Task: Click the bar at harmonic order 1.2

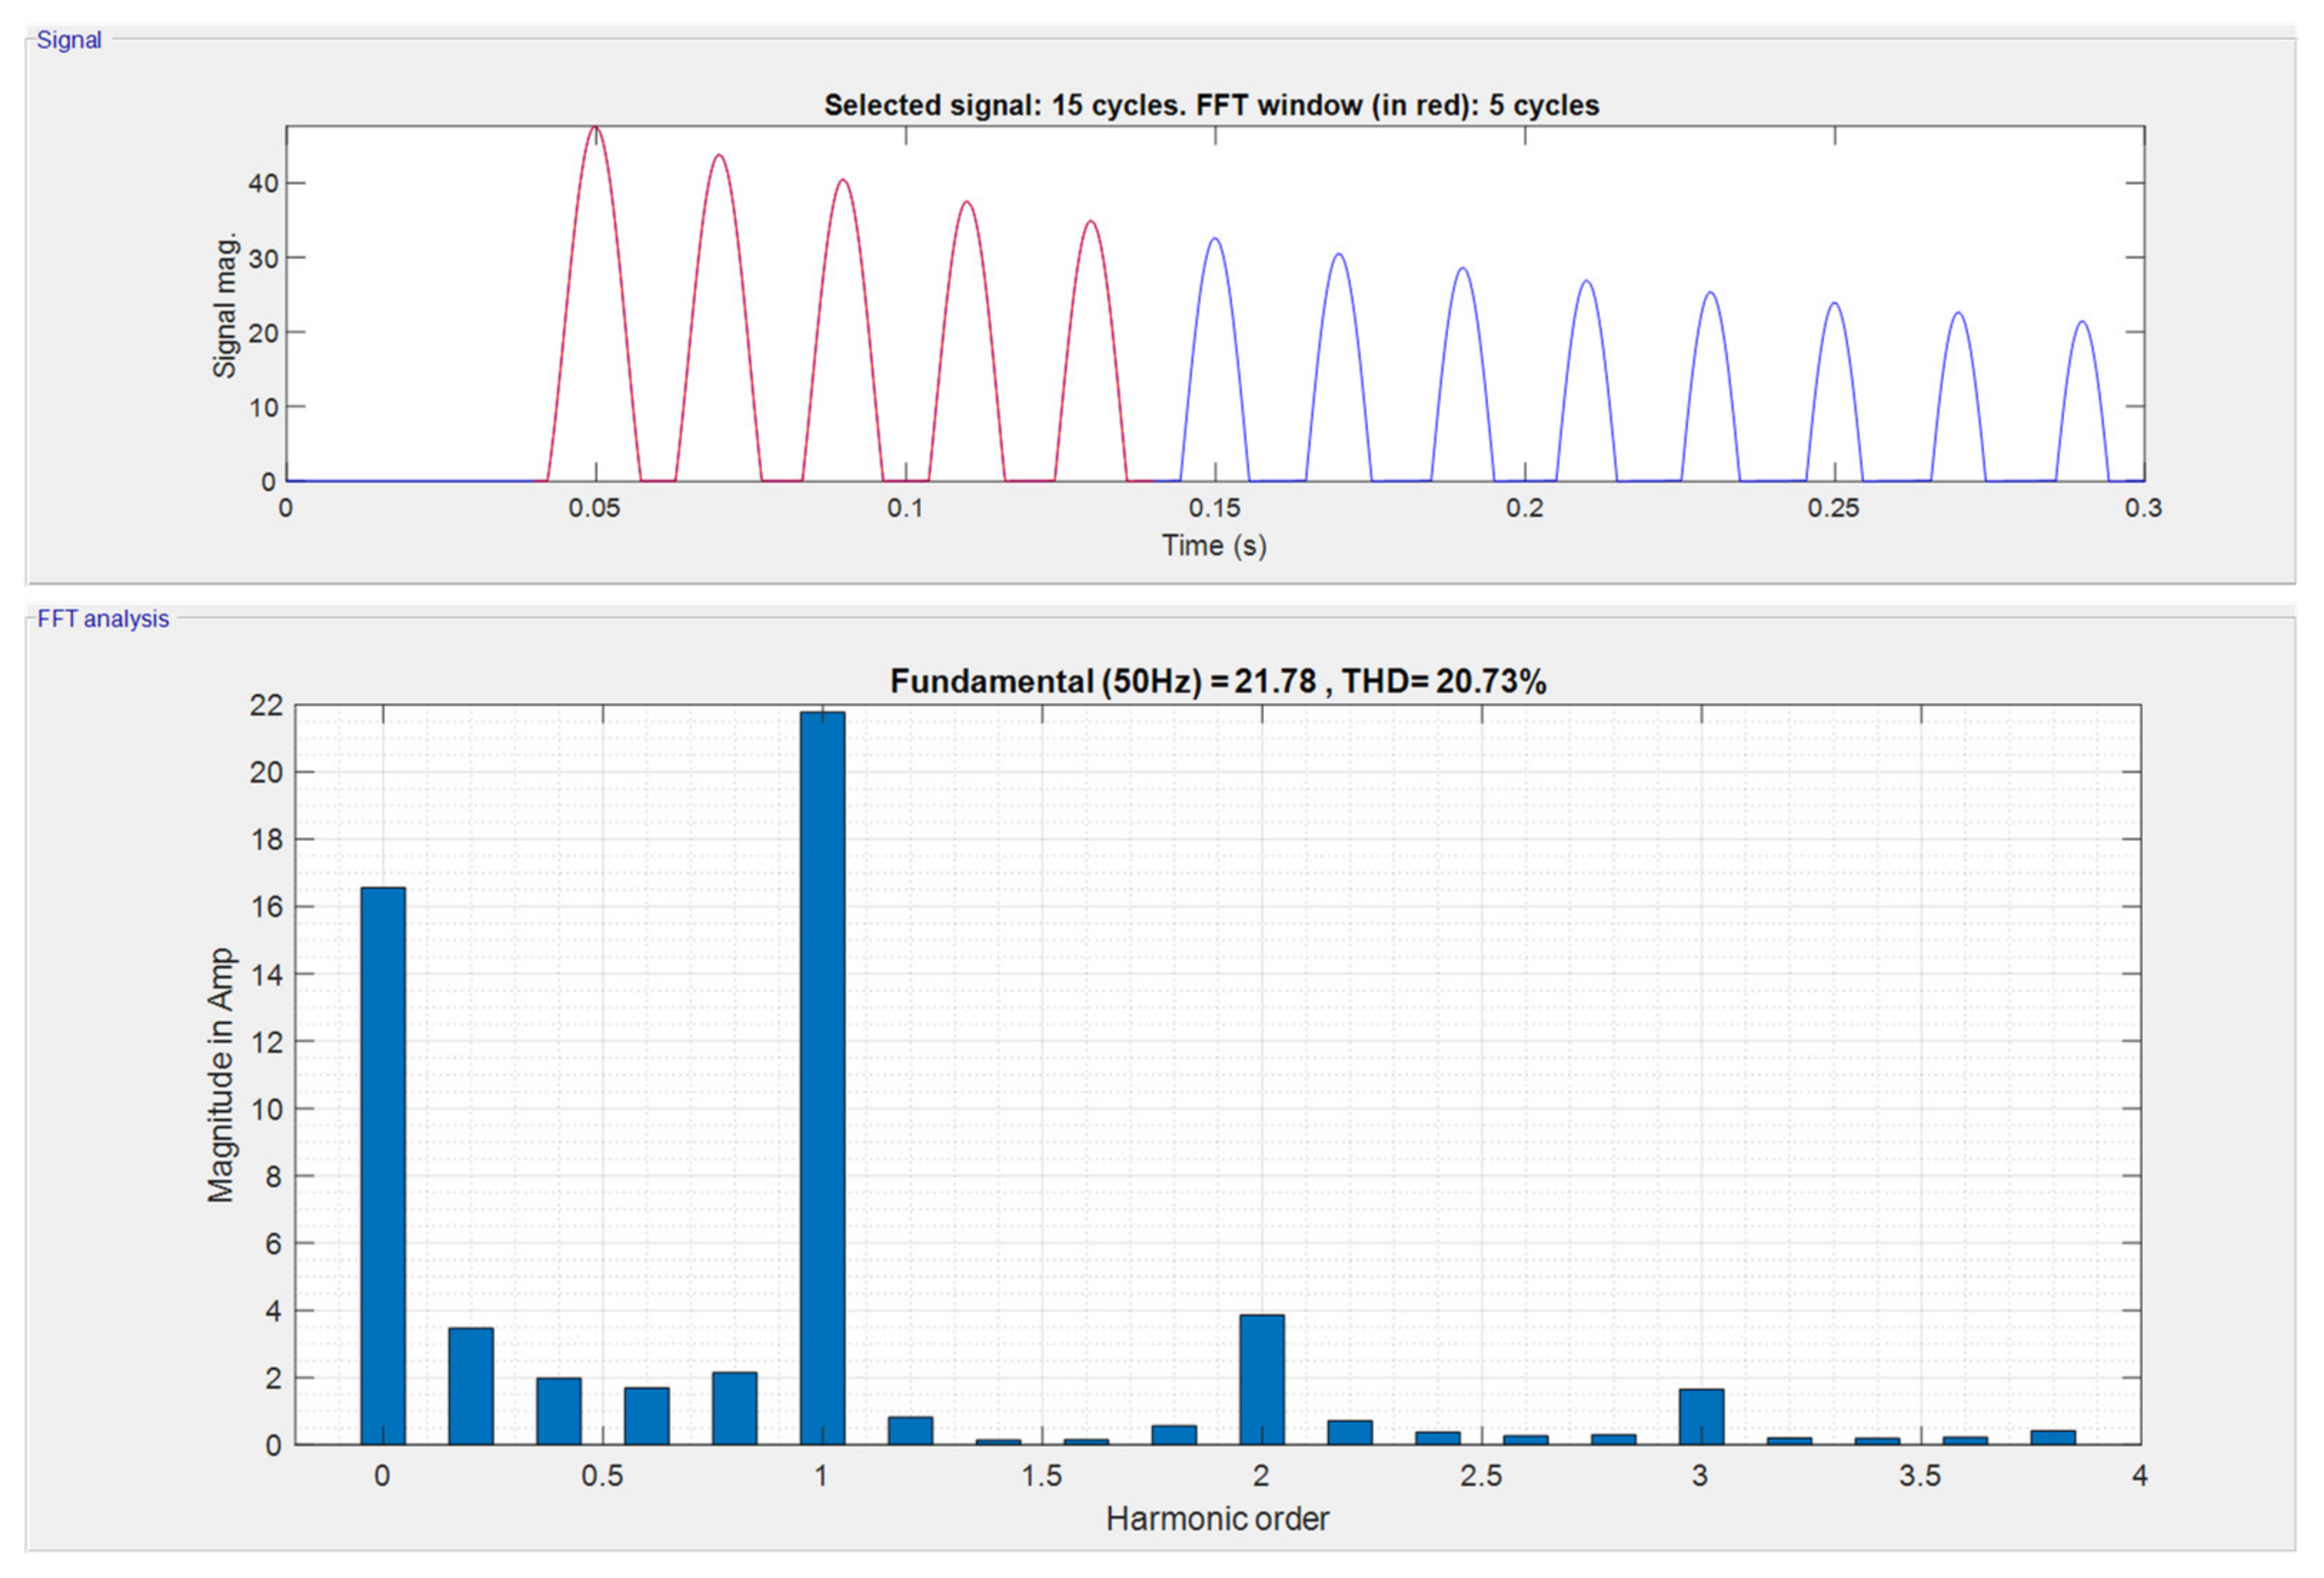Action: point(910,1430)
